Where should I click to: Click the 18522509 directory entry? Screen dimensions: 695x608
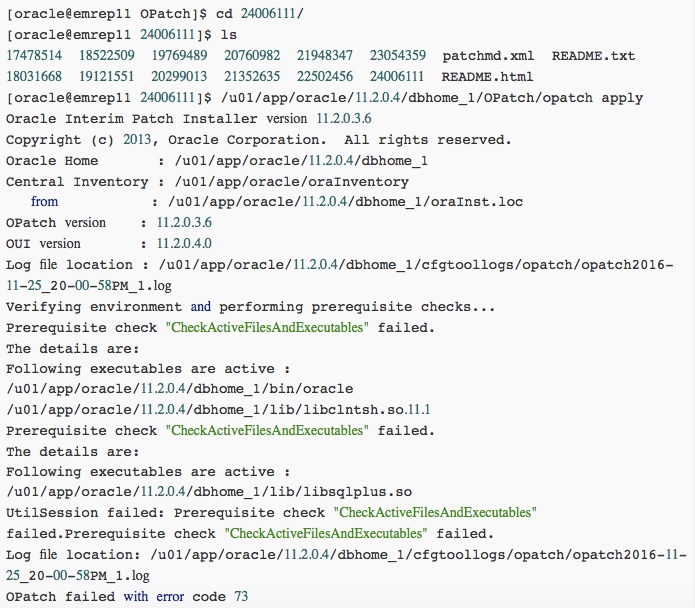[107, 56]
